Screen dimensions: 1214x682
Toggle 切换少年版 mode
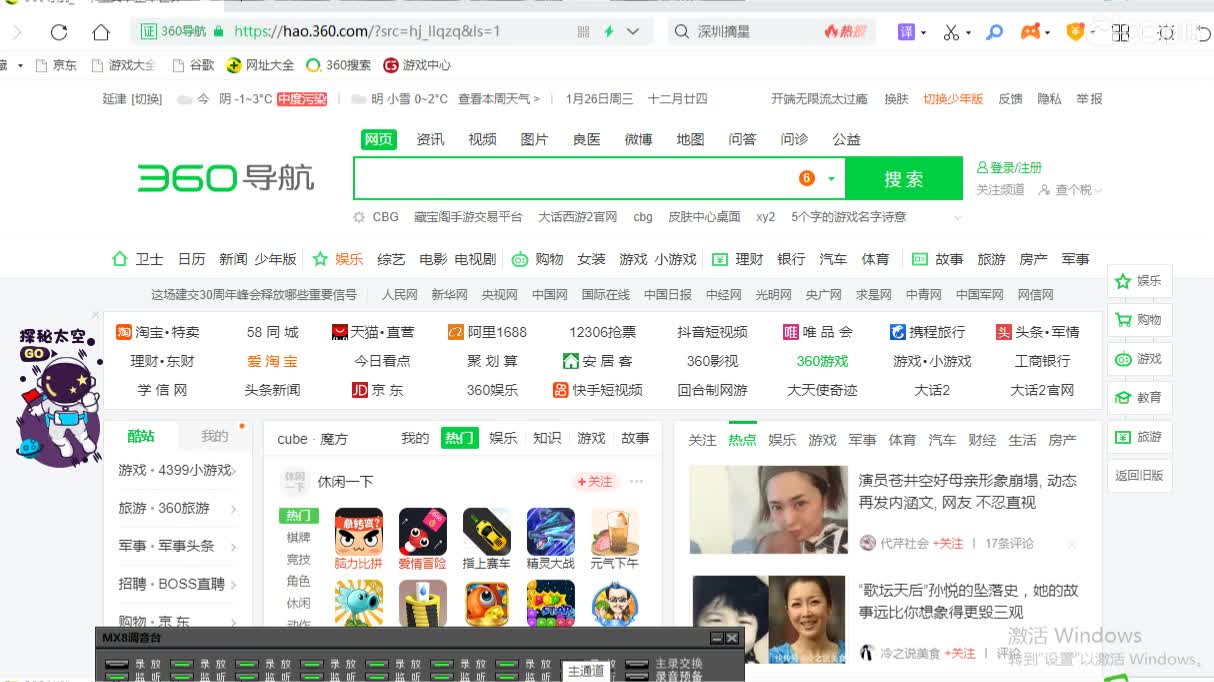(953, 99)
